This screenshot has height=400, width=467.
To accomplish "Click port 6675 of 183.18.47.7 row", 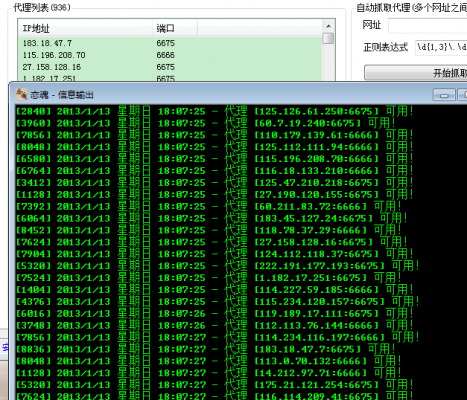I will click(x=166, y=43).
